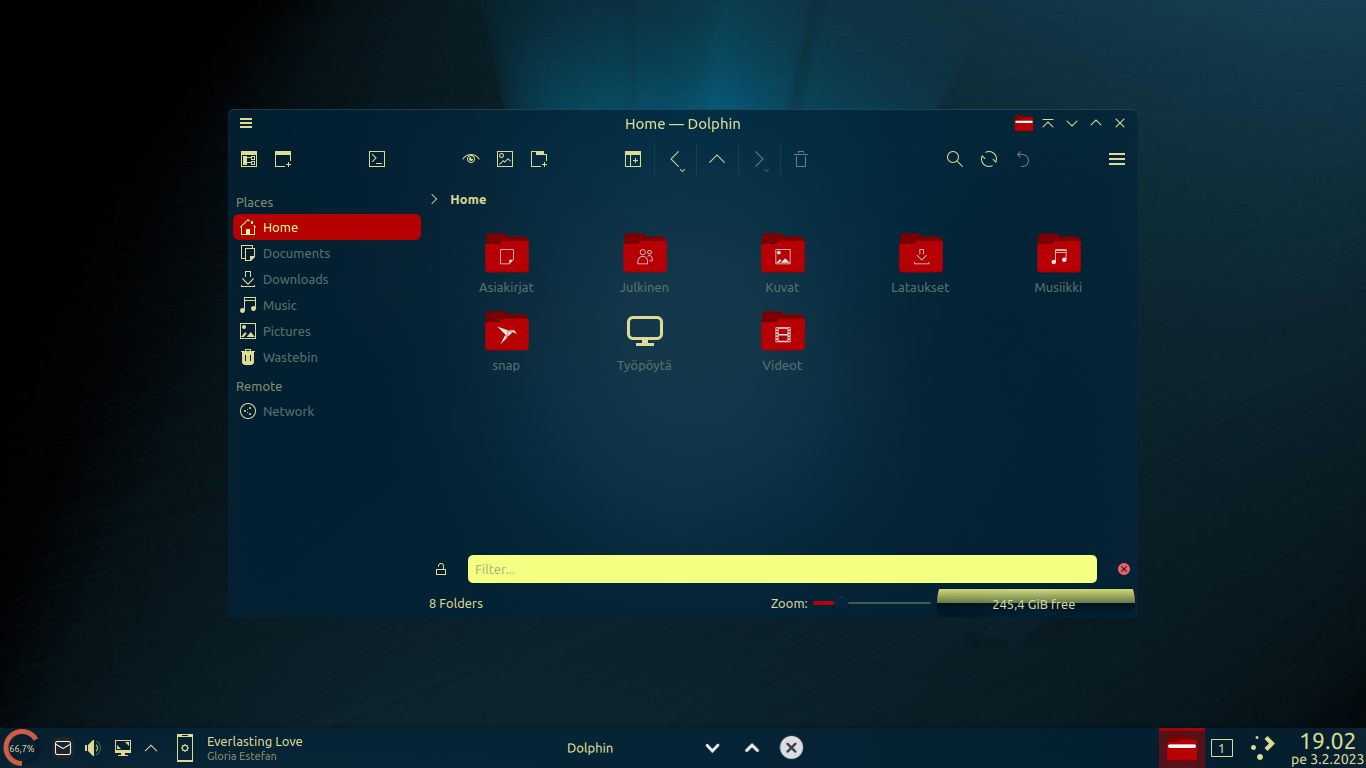Open the volume tray icon
Screen dimensions: 1366x768
coord(93,747)
